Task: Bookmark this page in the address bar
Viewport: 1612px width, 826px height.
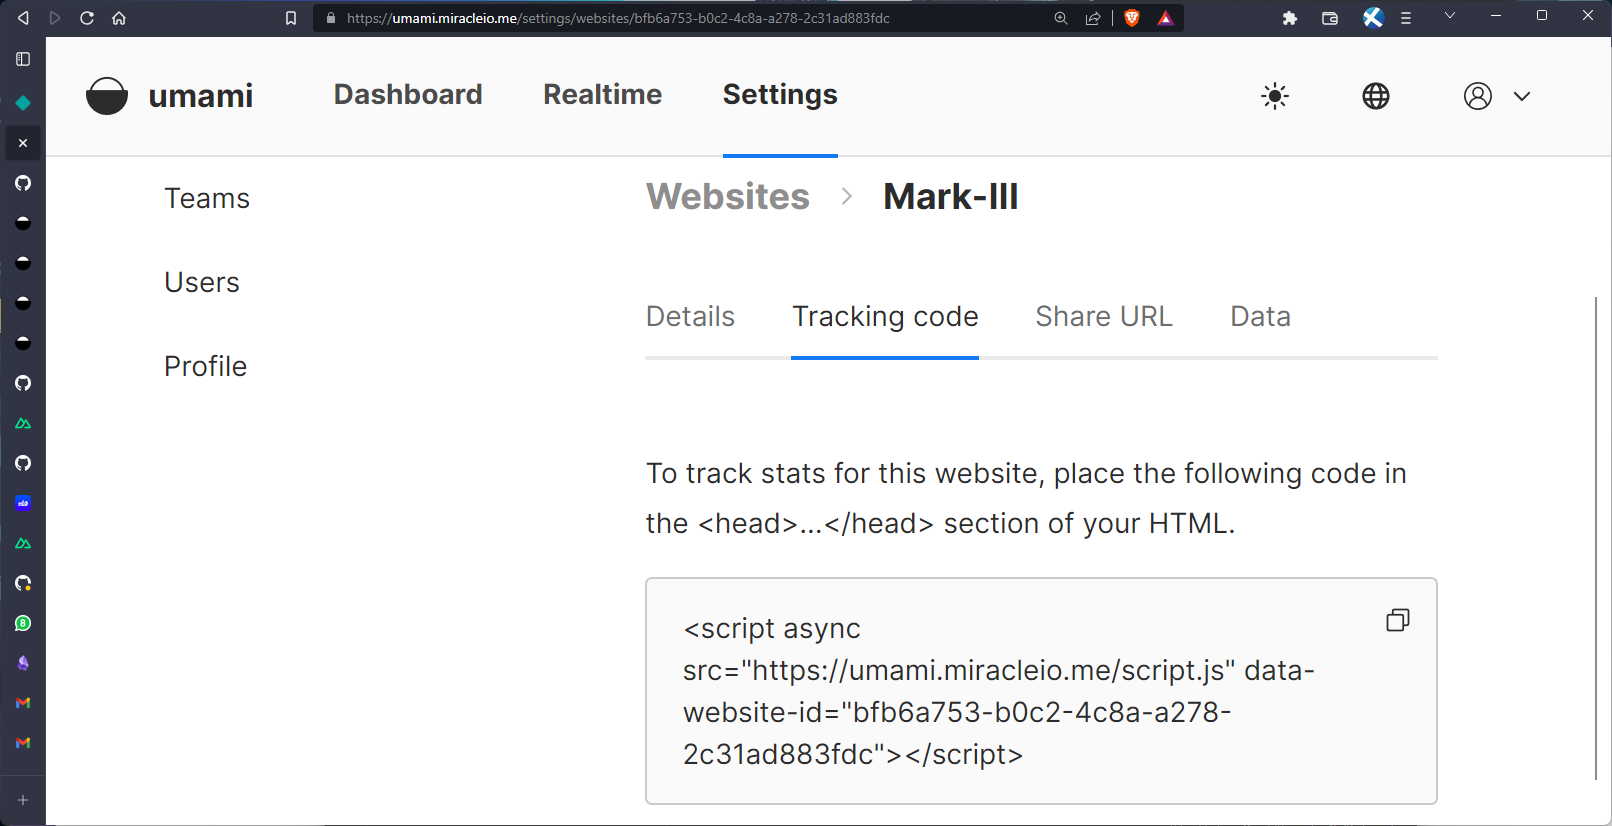Action: (291, 18)
